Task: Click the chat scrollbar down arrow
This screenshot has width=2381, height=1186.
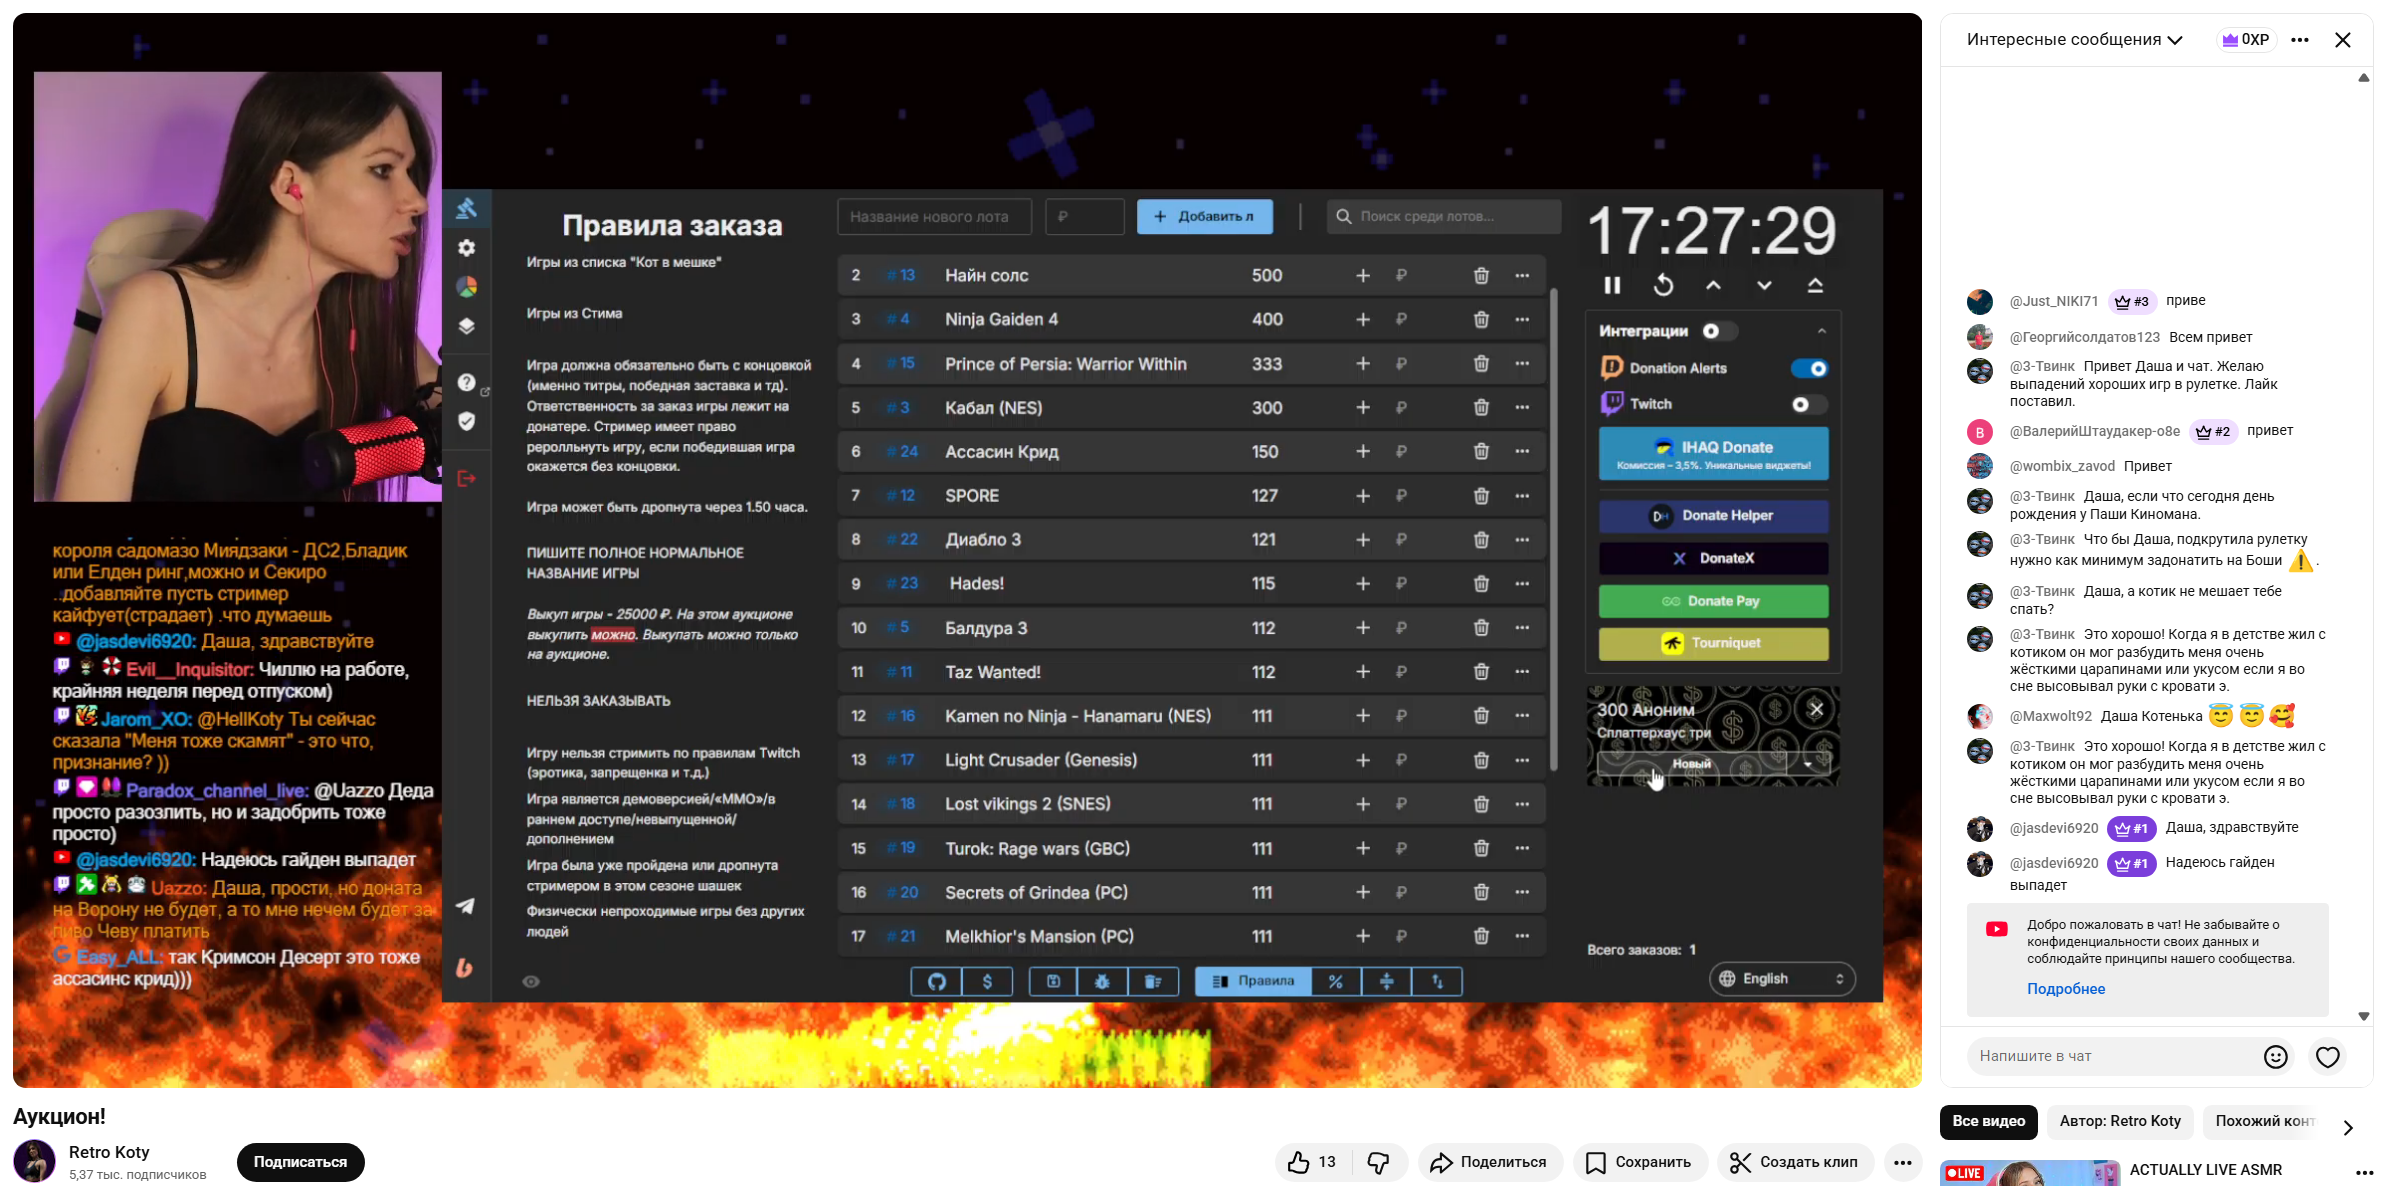Action: coord(2364,1016)
